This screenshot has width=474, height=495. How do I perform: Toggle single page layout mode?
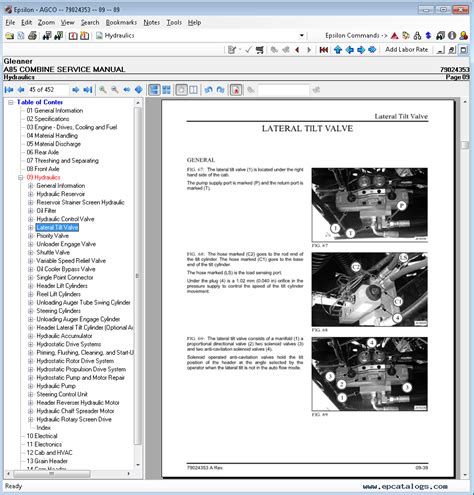181,90
